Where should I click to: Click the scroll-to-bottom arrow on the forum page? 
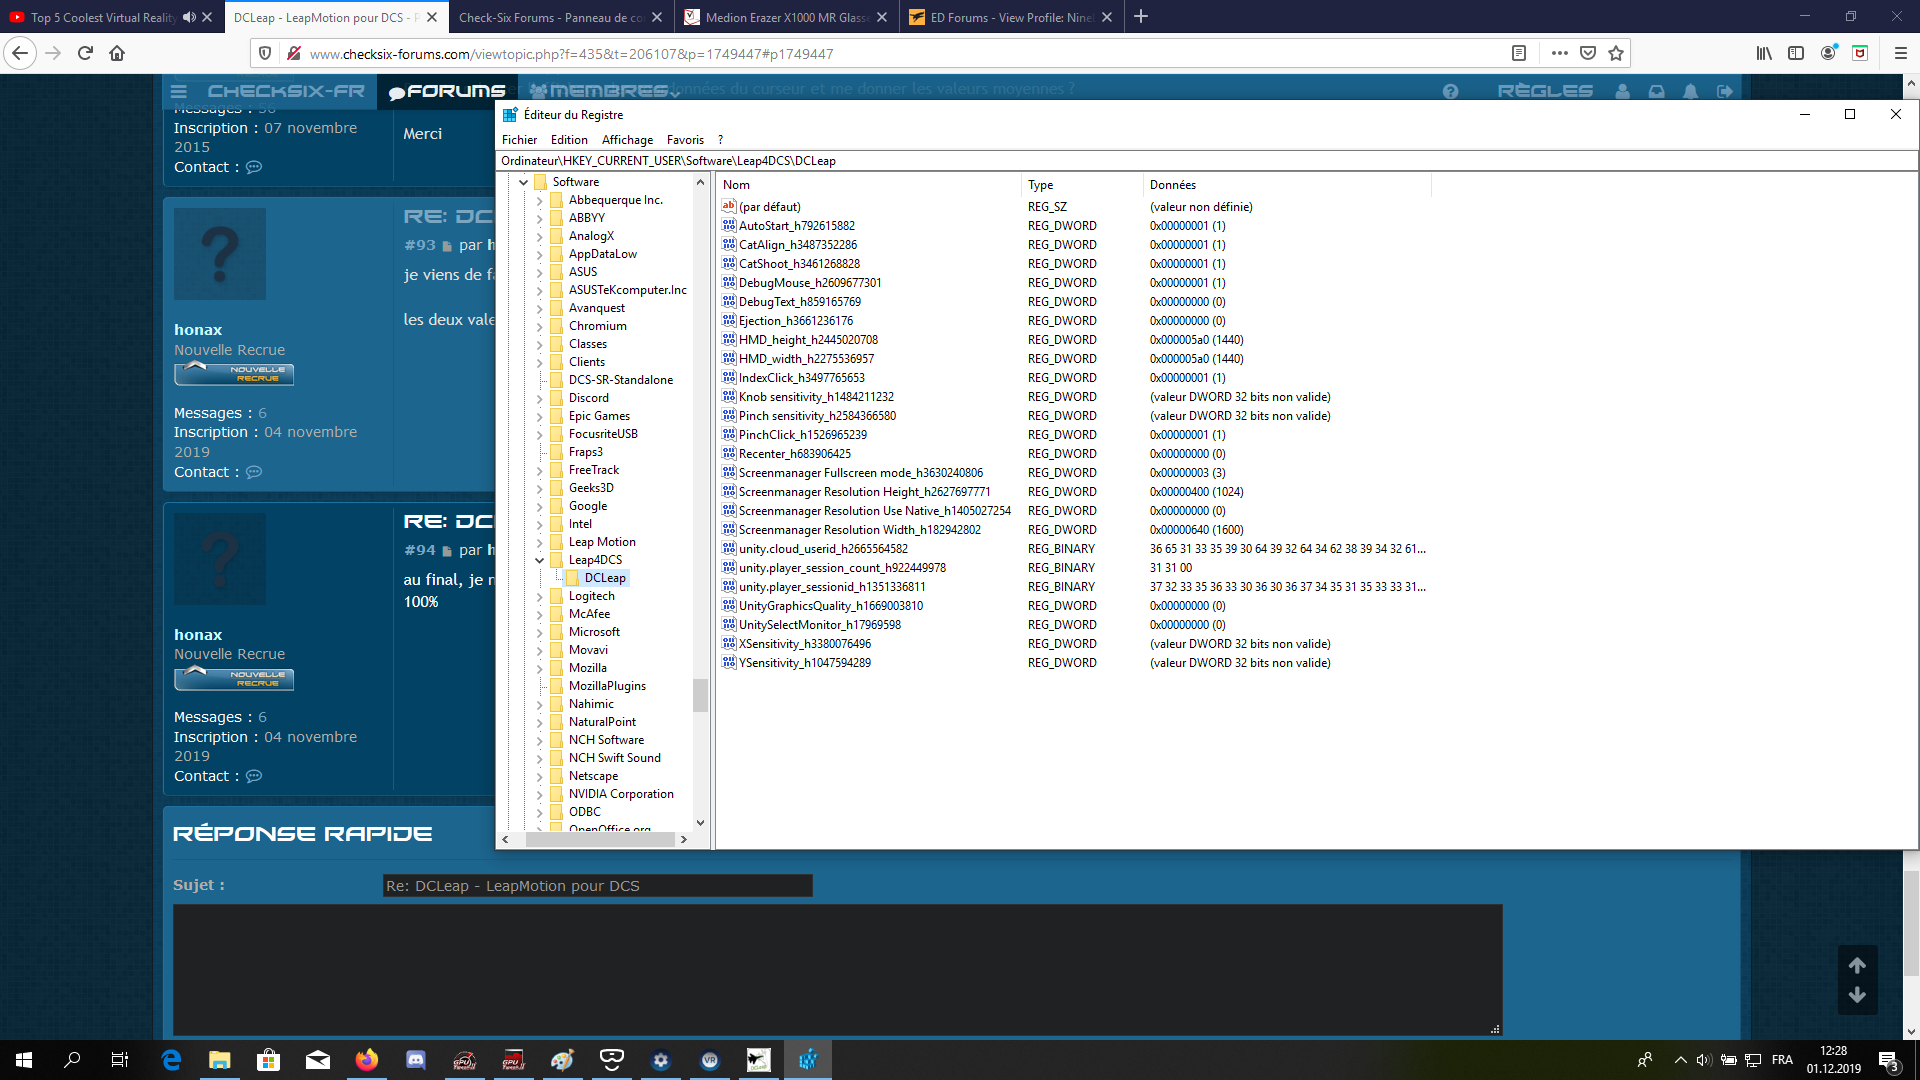(1857, 995)
